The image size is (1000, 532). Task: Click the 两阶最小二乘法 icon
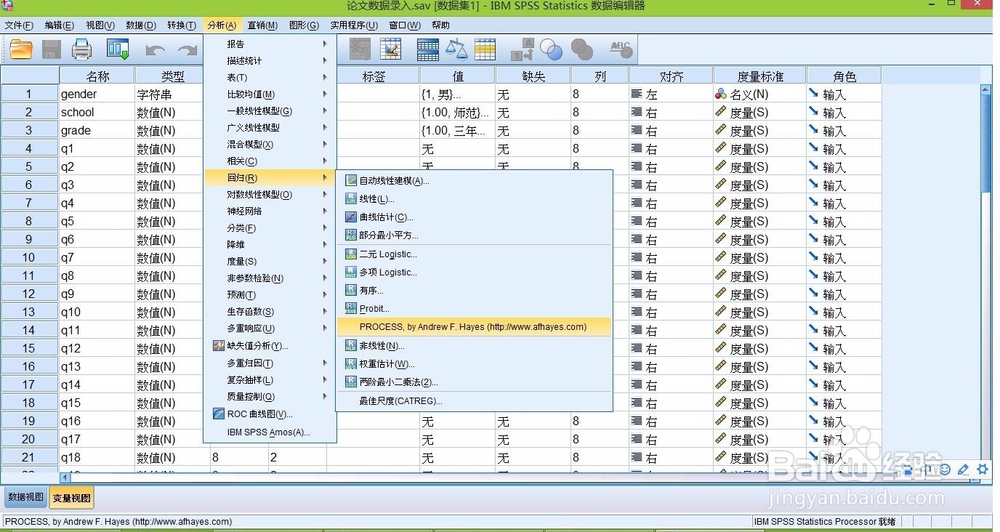pyautogui.click(x=350, y=382)
